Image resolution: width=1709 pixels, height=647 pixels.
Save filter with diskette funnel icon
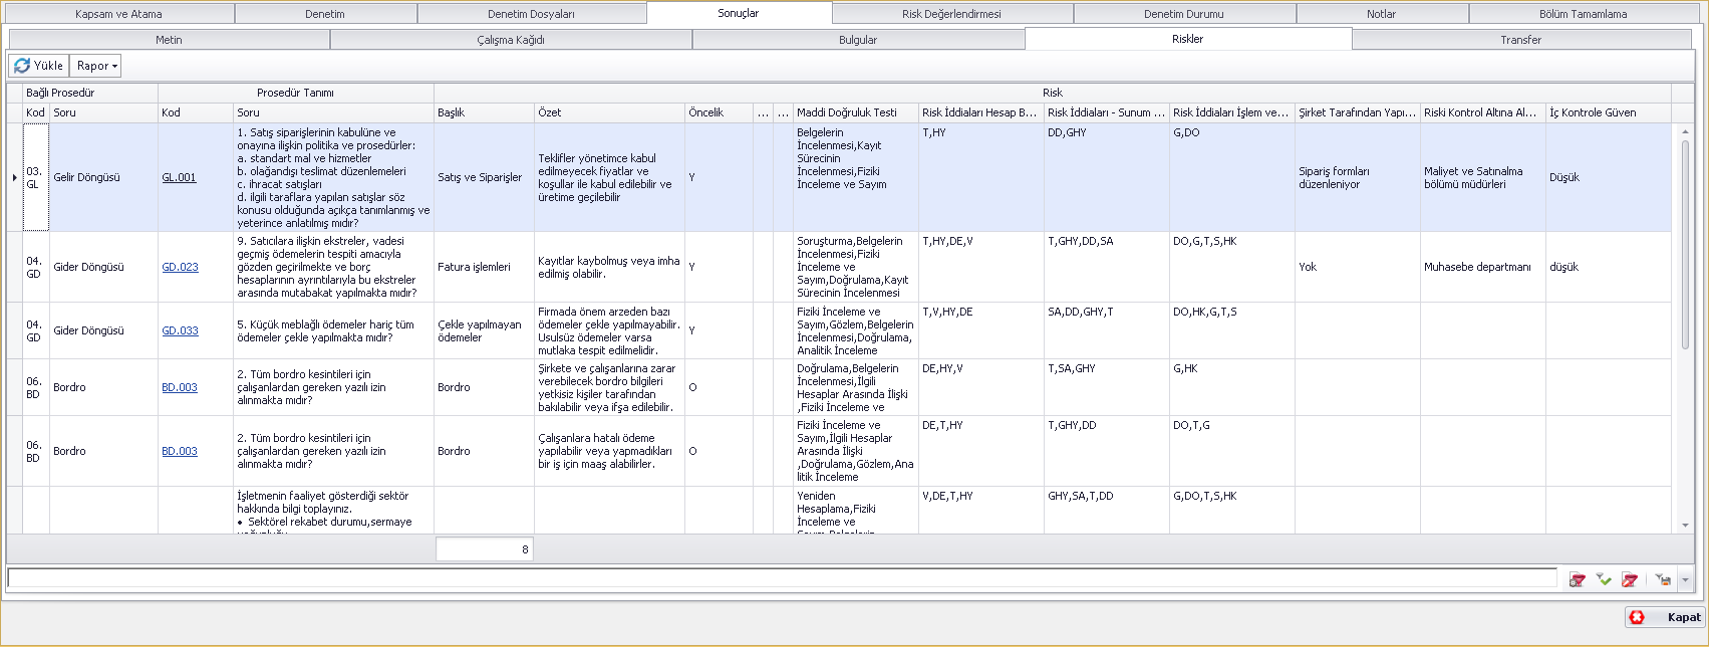(1662, 580)
